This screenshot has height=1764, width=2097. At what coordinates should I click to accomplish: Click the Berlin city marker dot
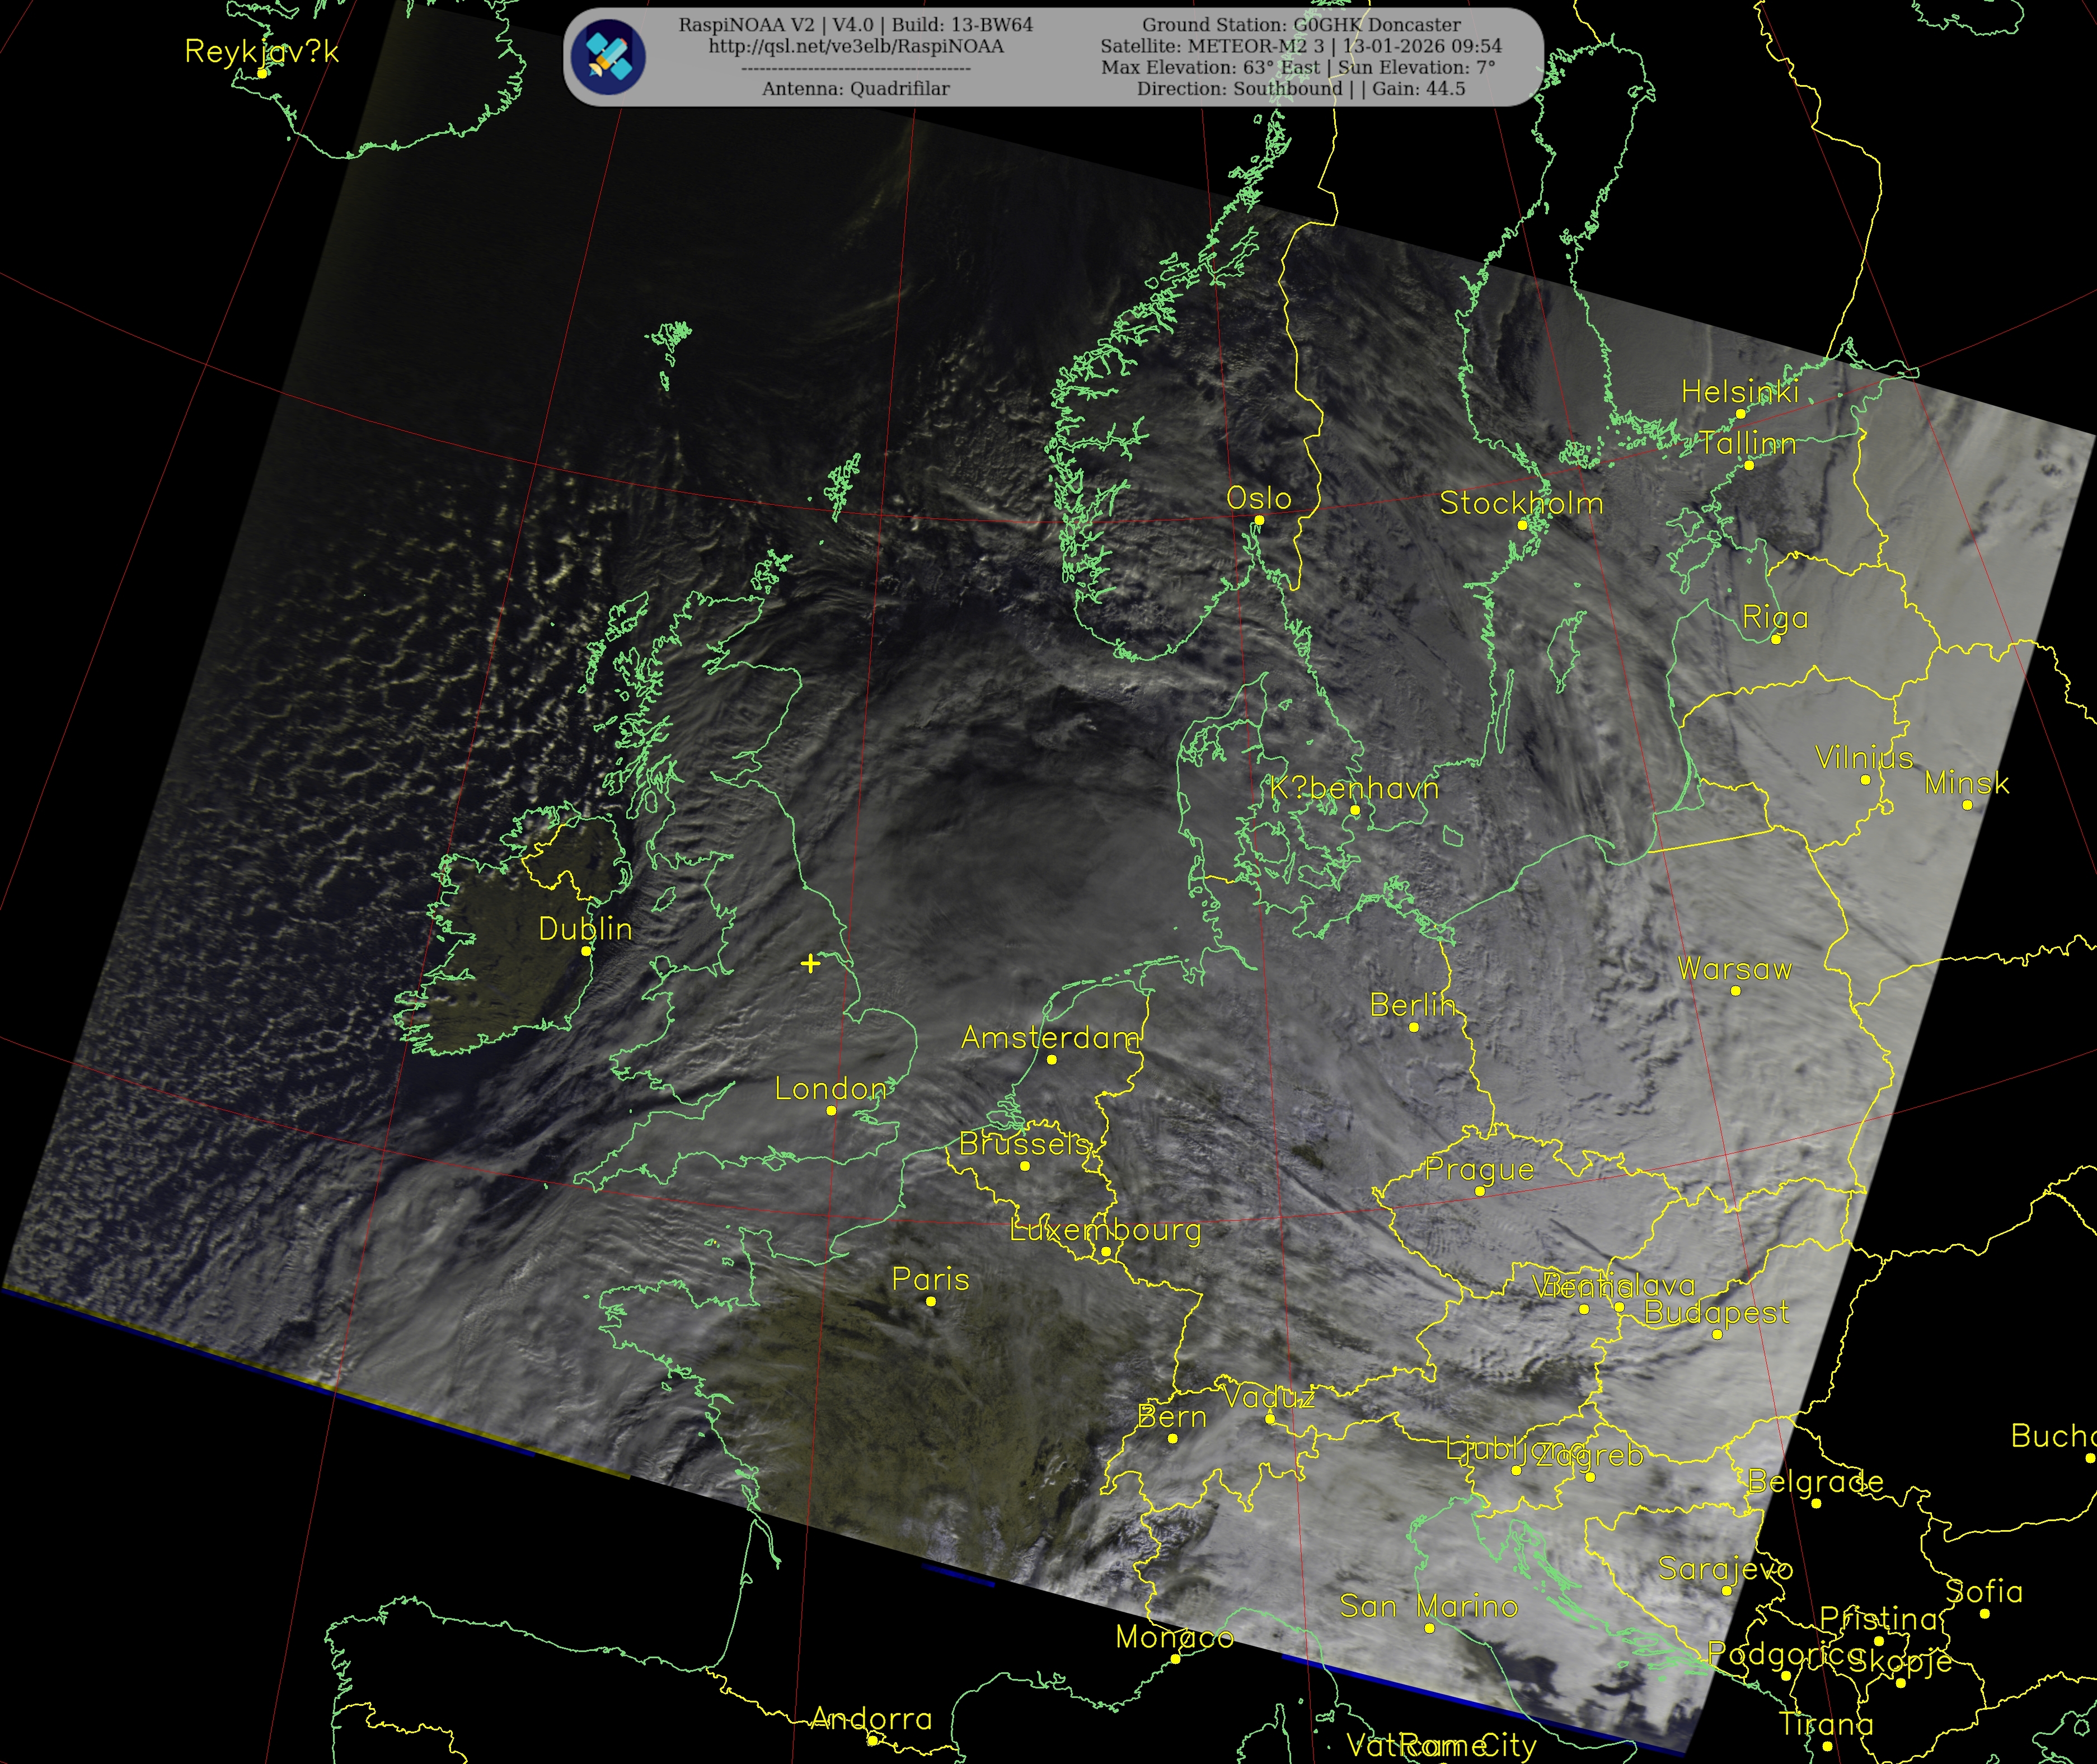click(1414, 1027)
